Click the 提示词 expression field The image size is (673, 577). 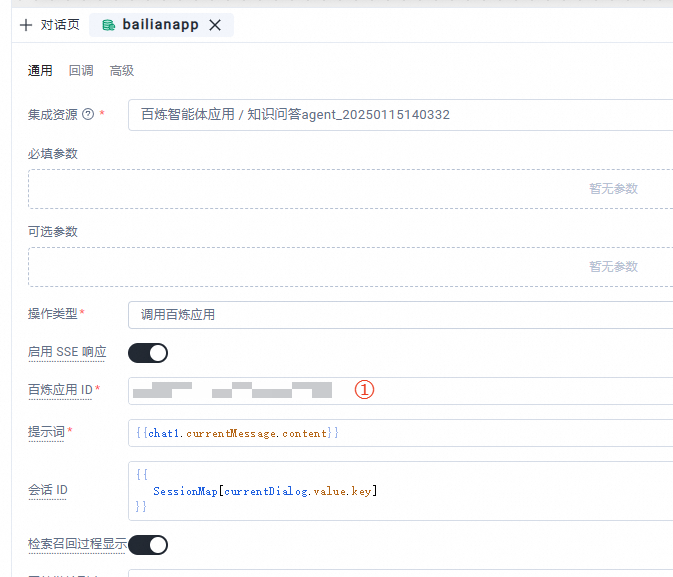(x=400, y=433)
